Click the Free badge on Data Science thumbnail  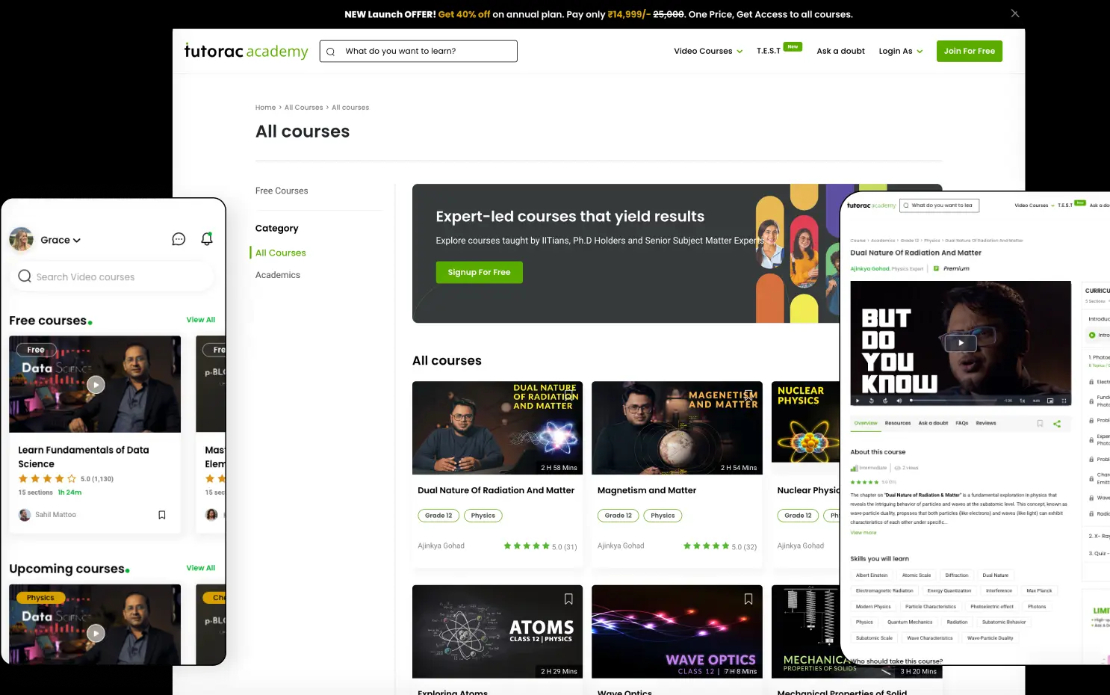click(35, 350)
